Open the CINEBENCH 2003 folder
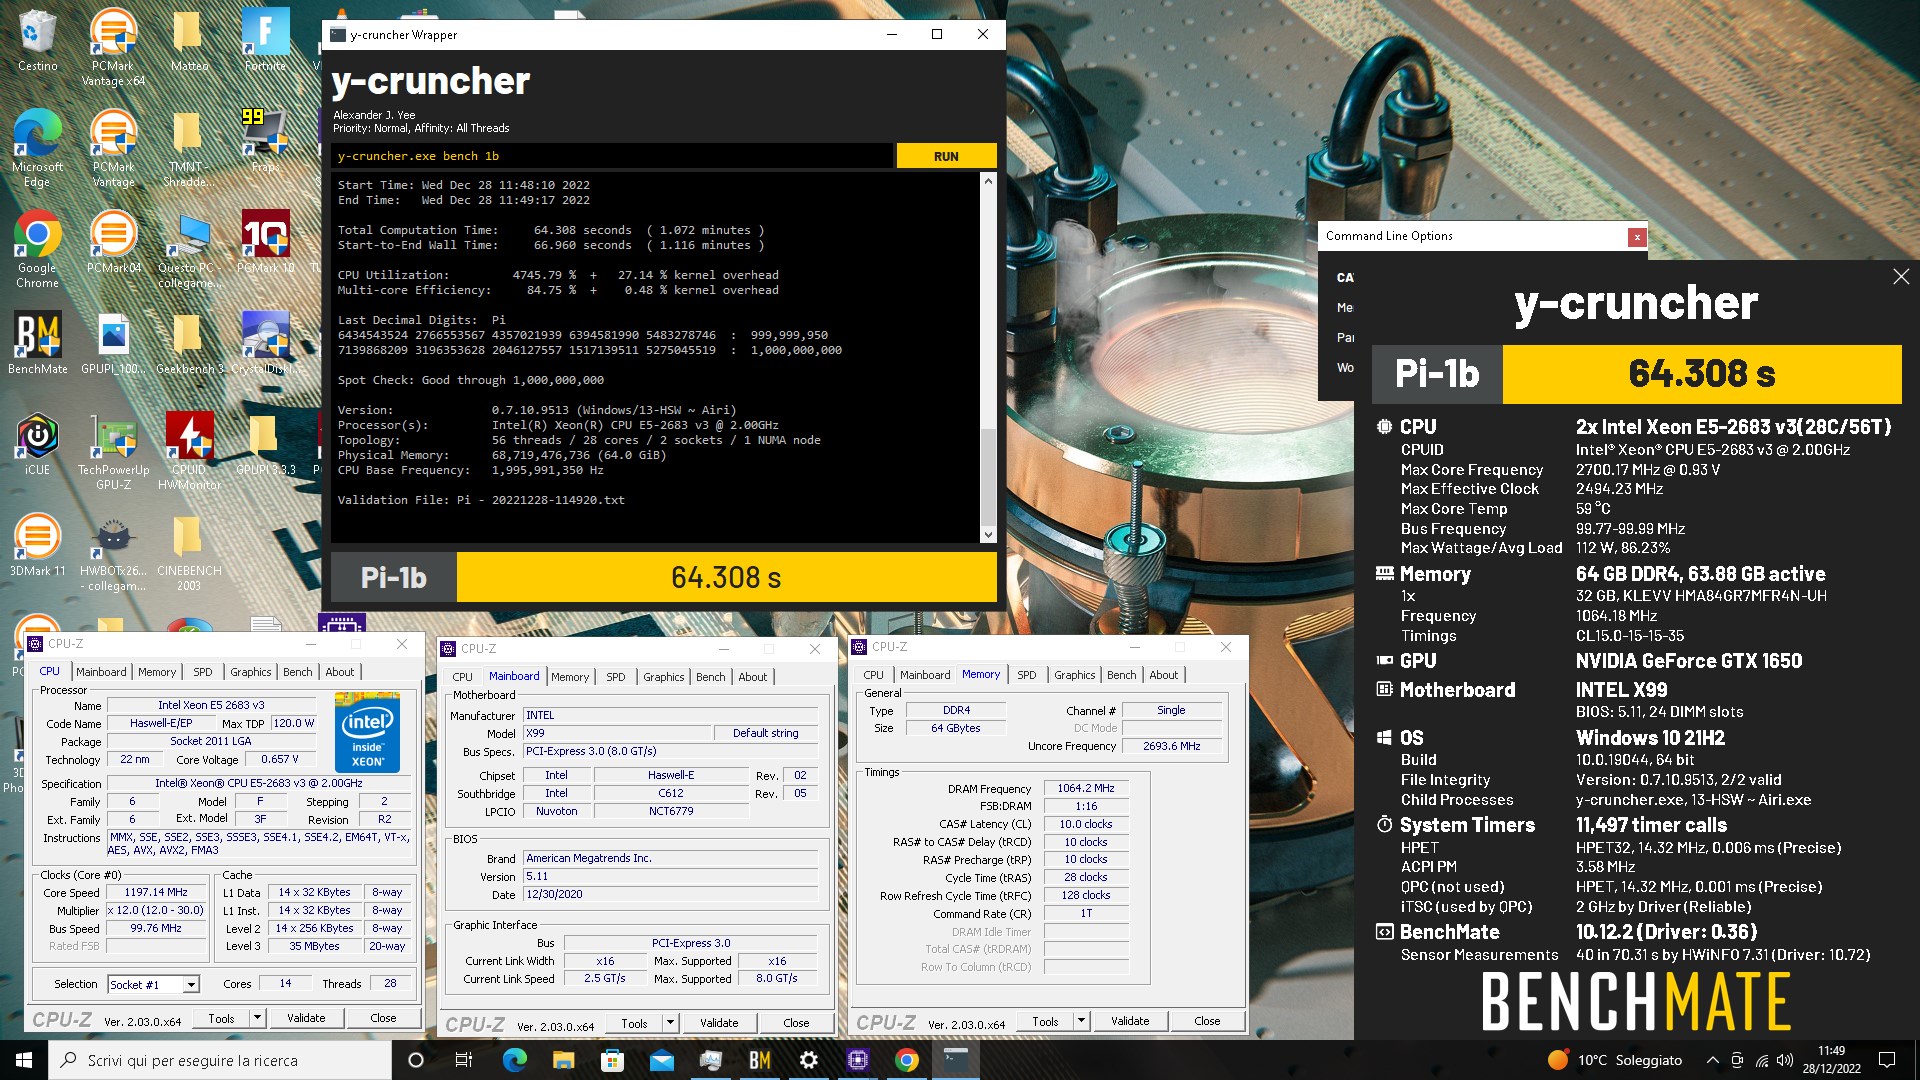 (189, 552)
